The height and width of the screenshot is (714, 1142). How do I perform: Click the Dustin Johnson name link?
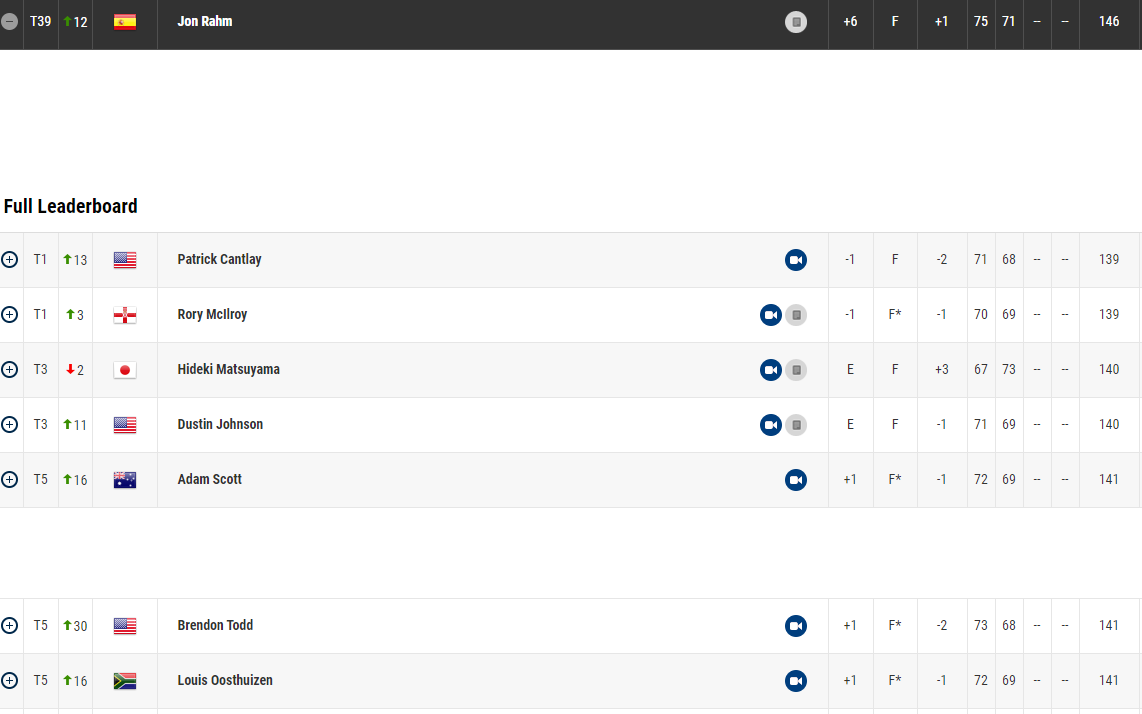[220, 424]
